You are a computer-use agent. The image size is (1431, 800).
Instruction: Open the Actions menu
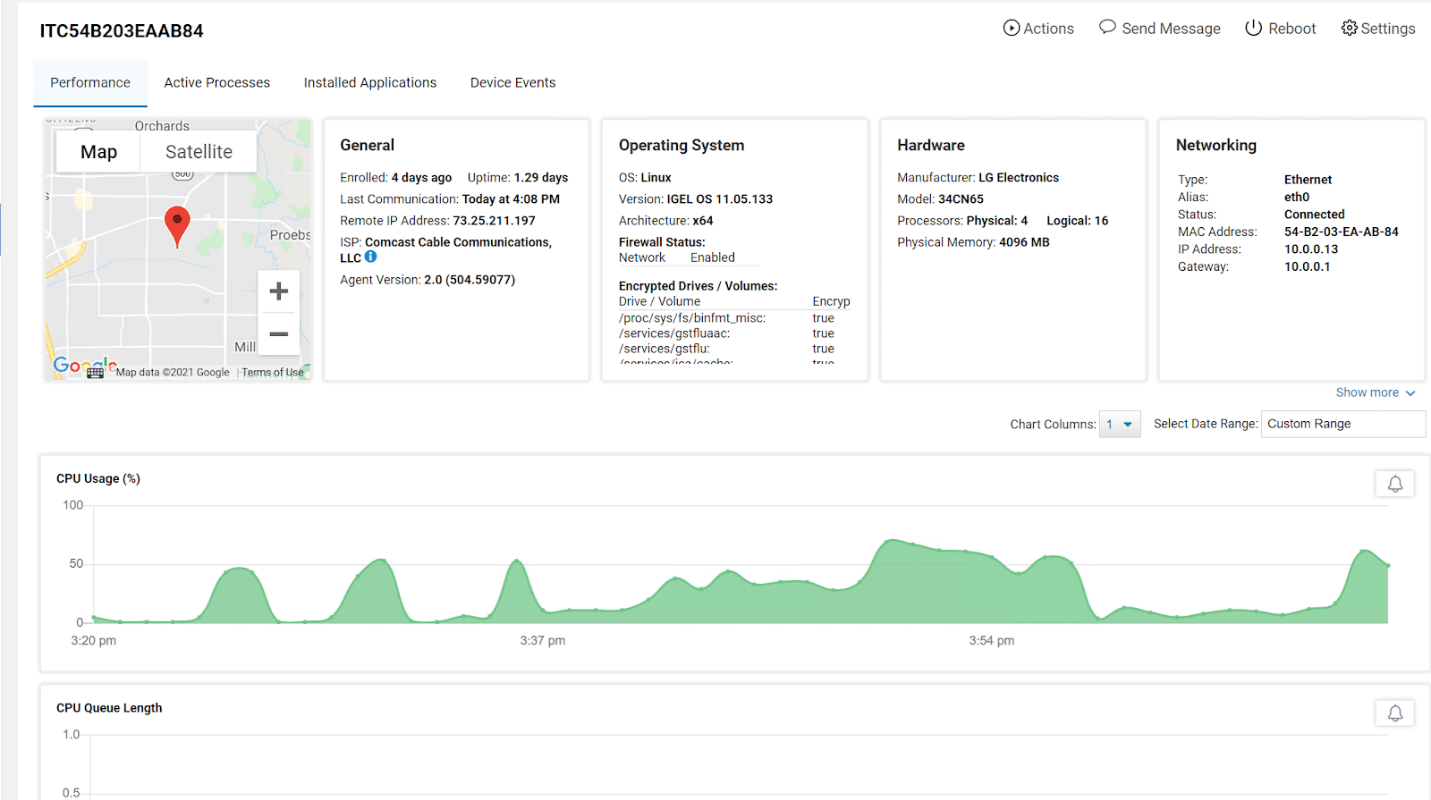[x=1038, y=28]
